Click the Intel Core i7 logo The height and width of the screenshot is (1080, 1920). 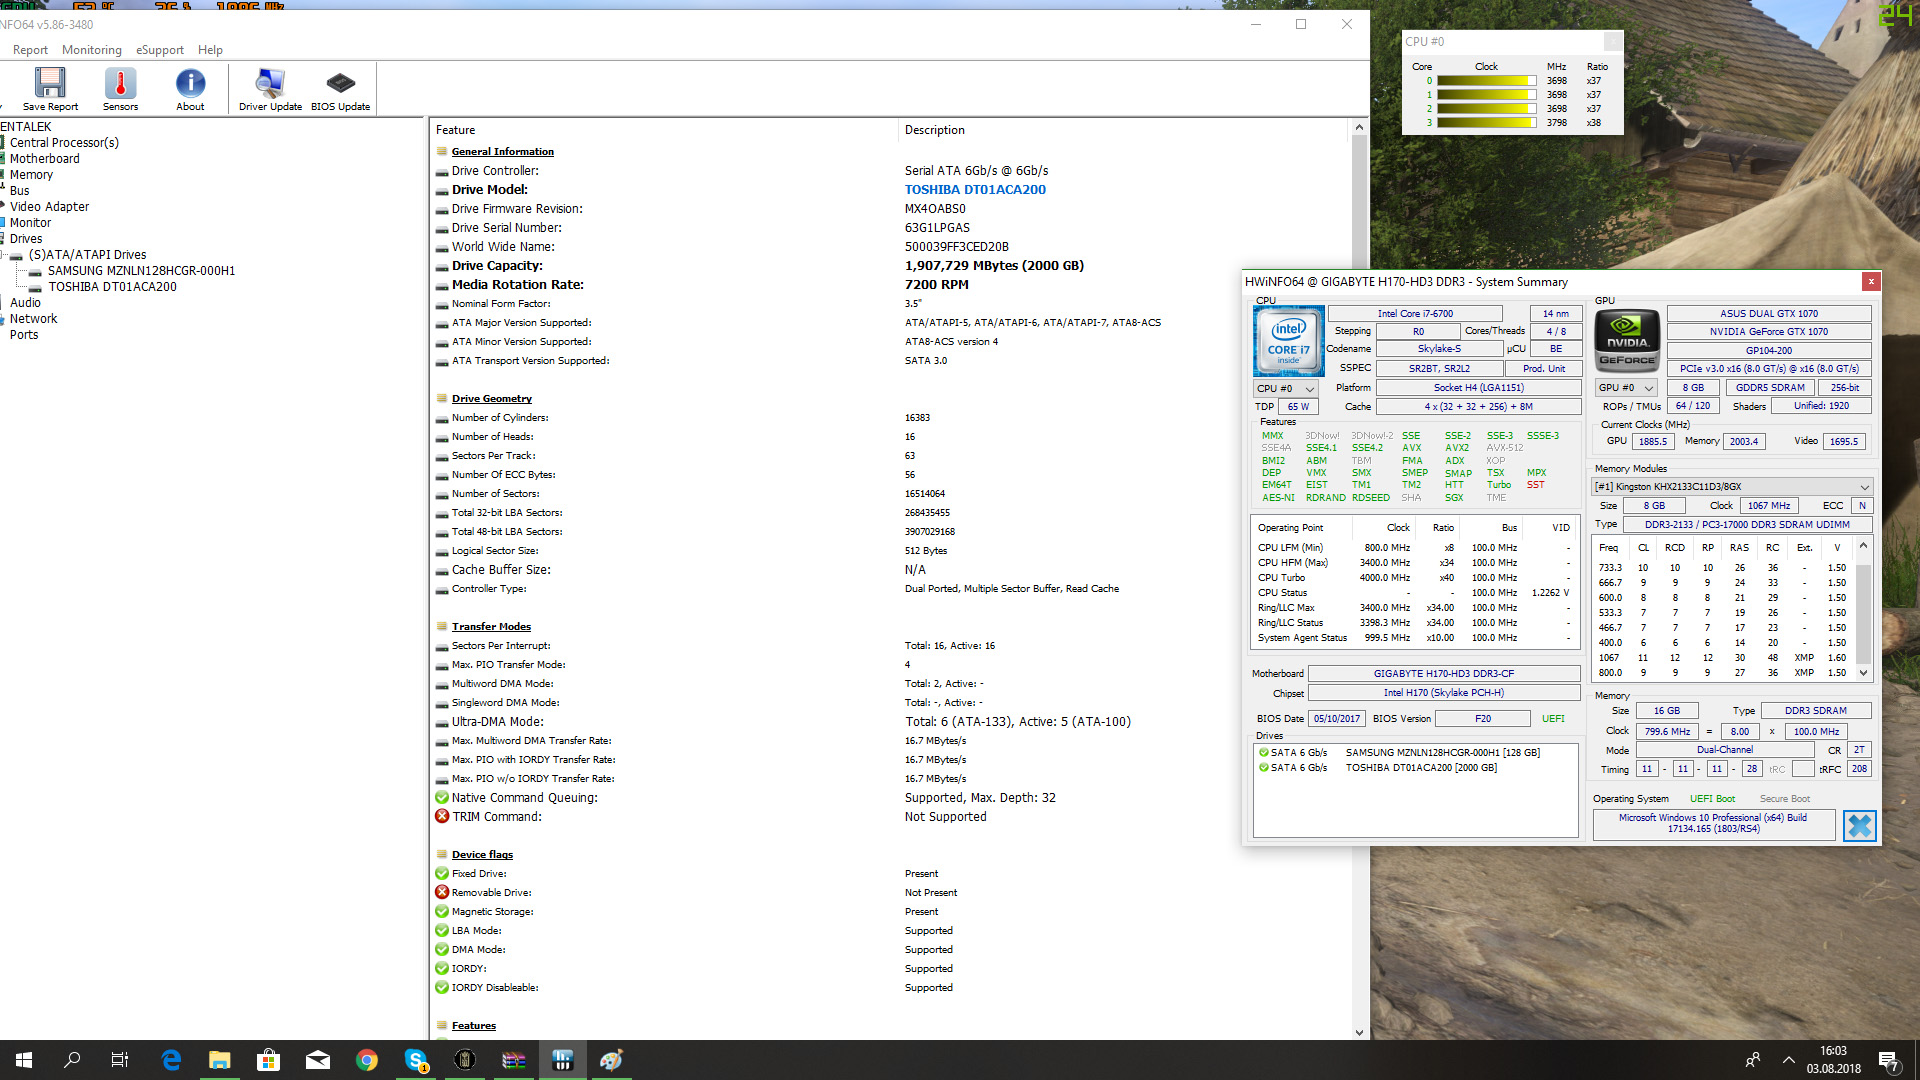click(x=1288, y=341)
